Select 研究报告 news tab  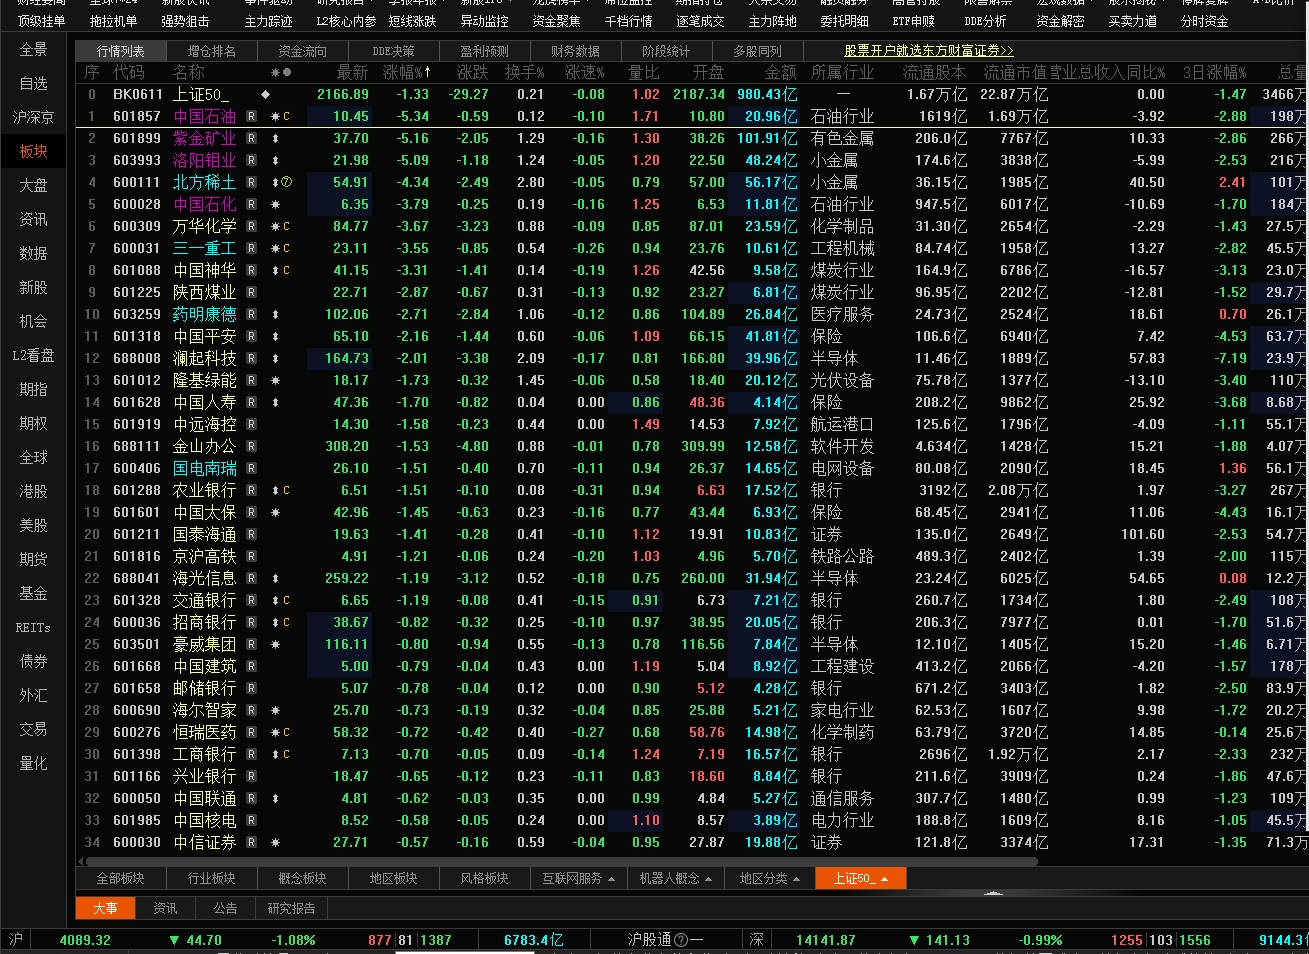click(x=291, y=908)
